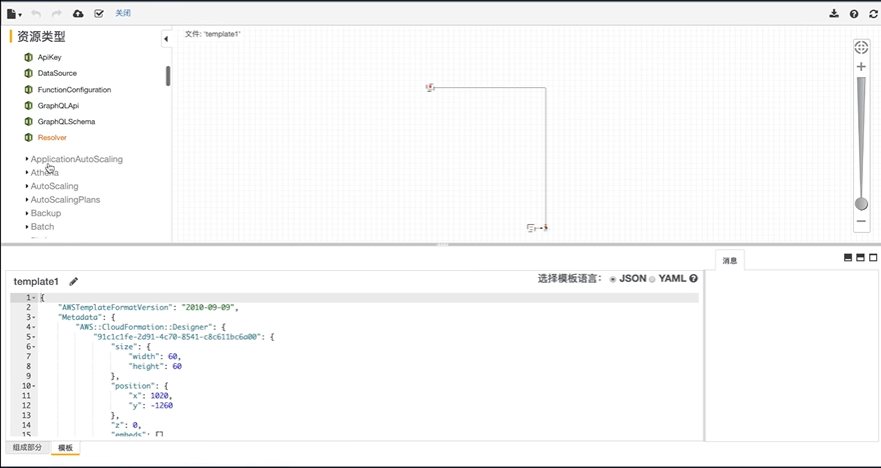
Task: Click the pencil icon to rename template1
Action: [73, 282]
